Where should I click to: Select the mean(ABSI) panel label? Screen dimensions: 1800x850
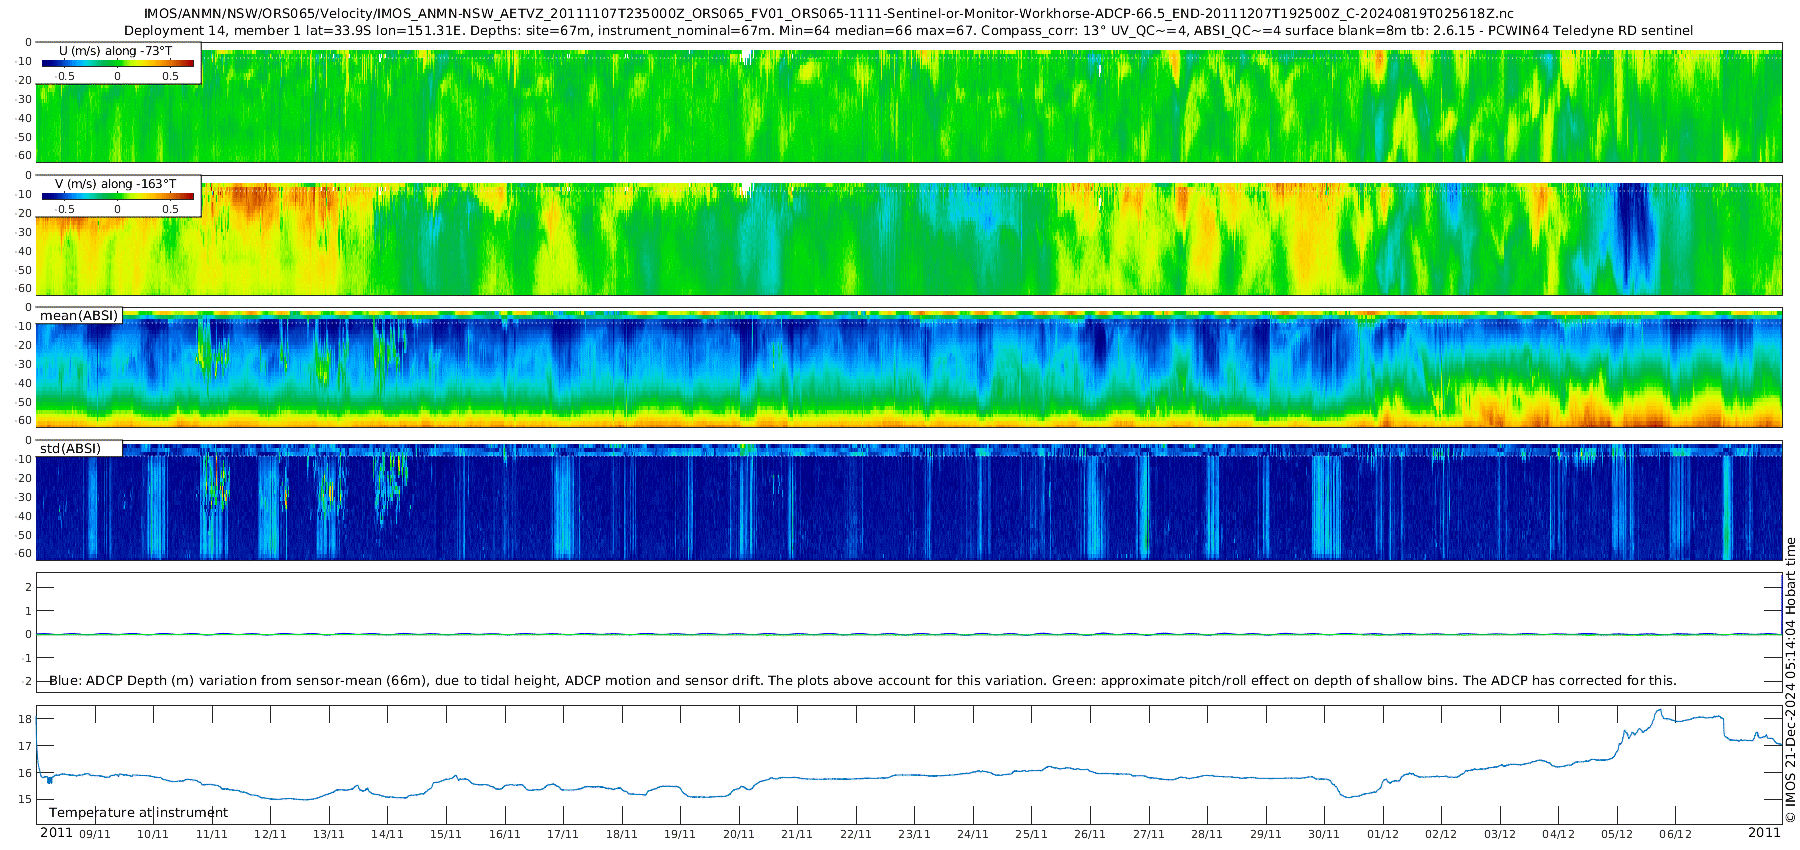[x=79, y=316]
